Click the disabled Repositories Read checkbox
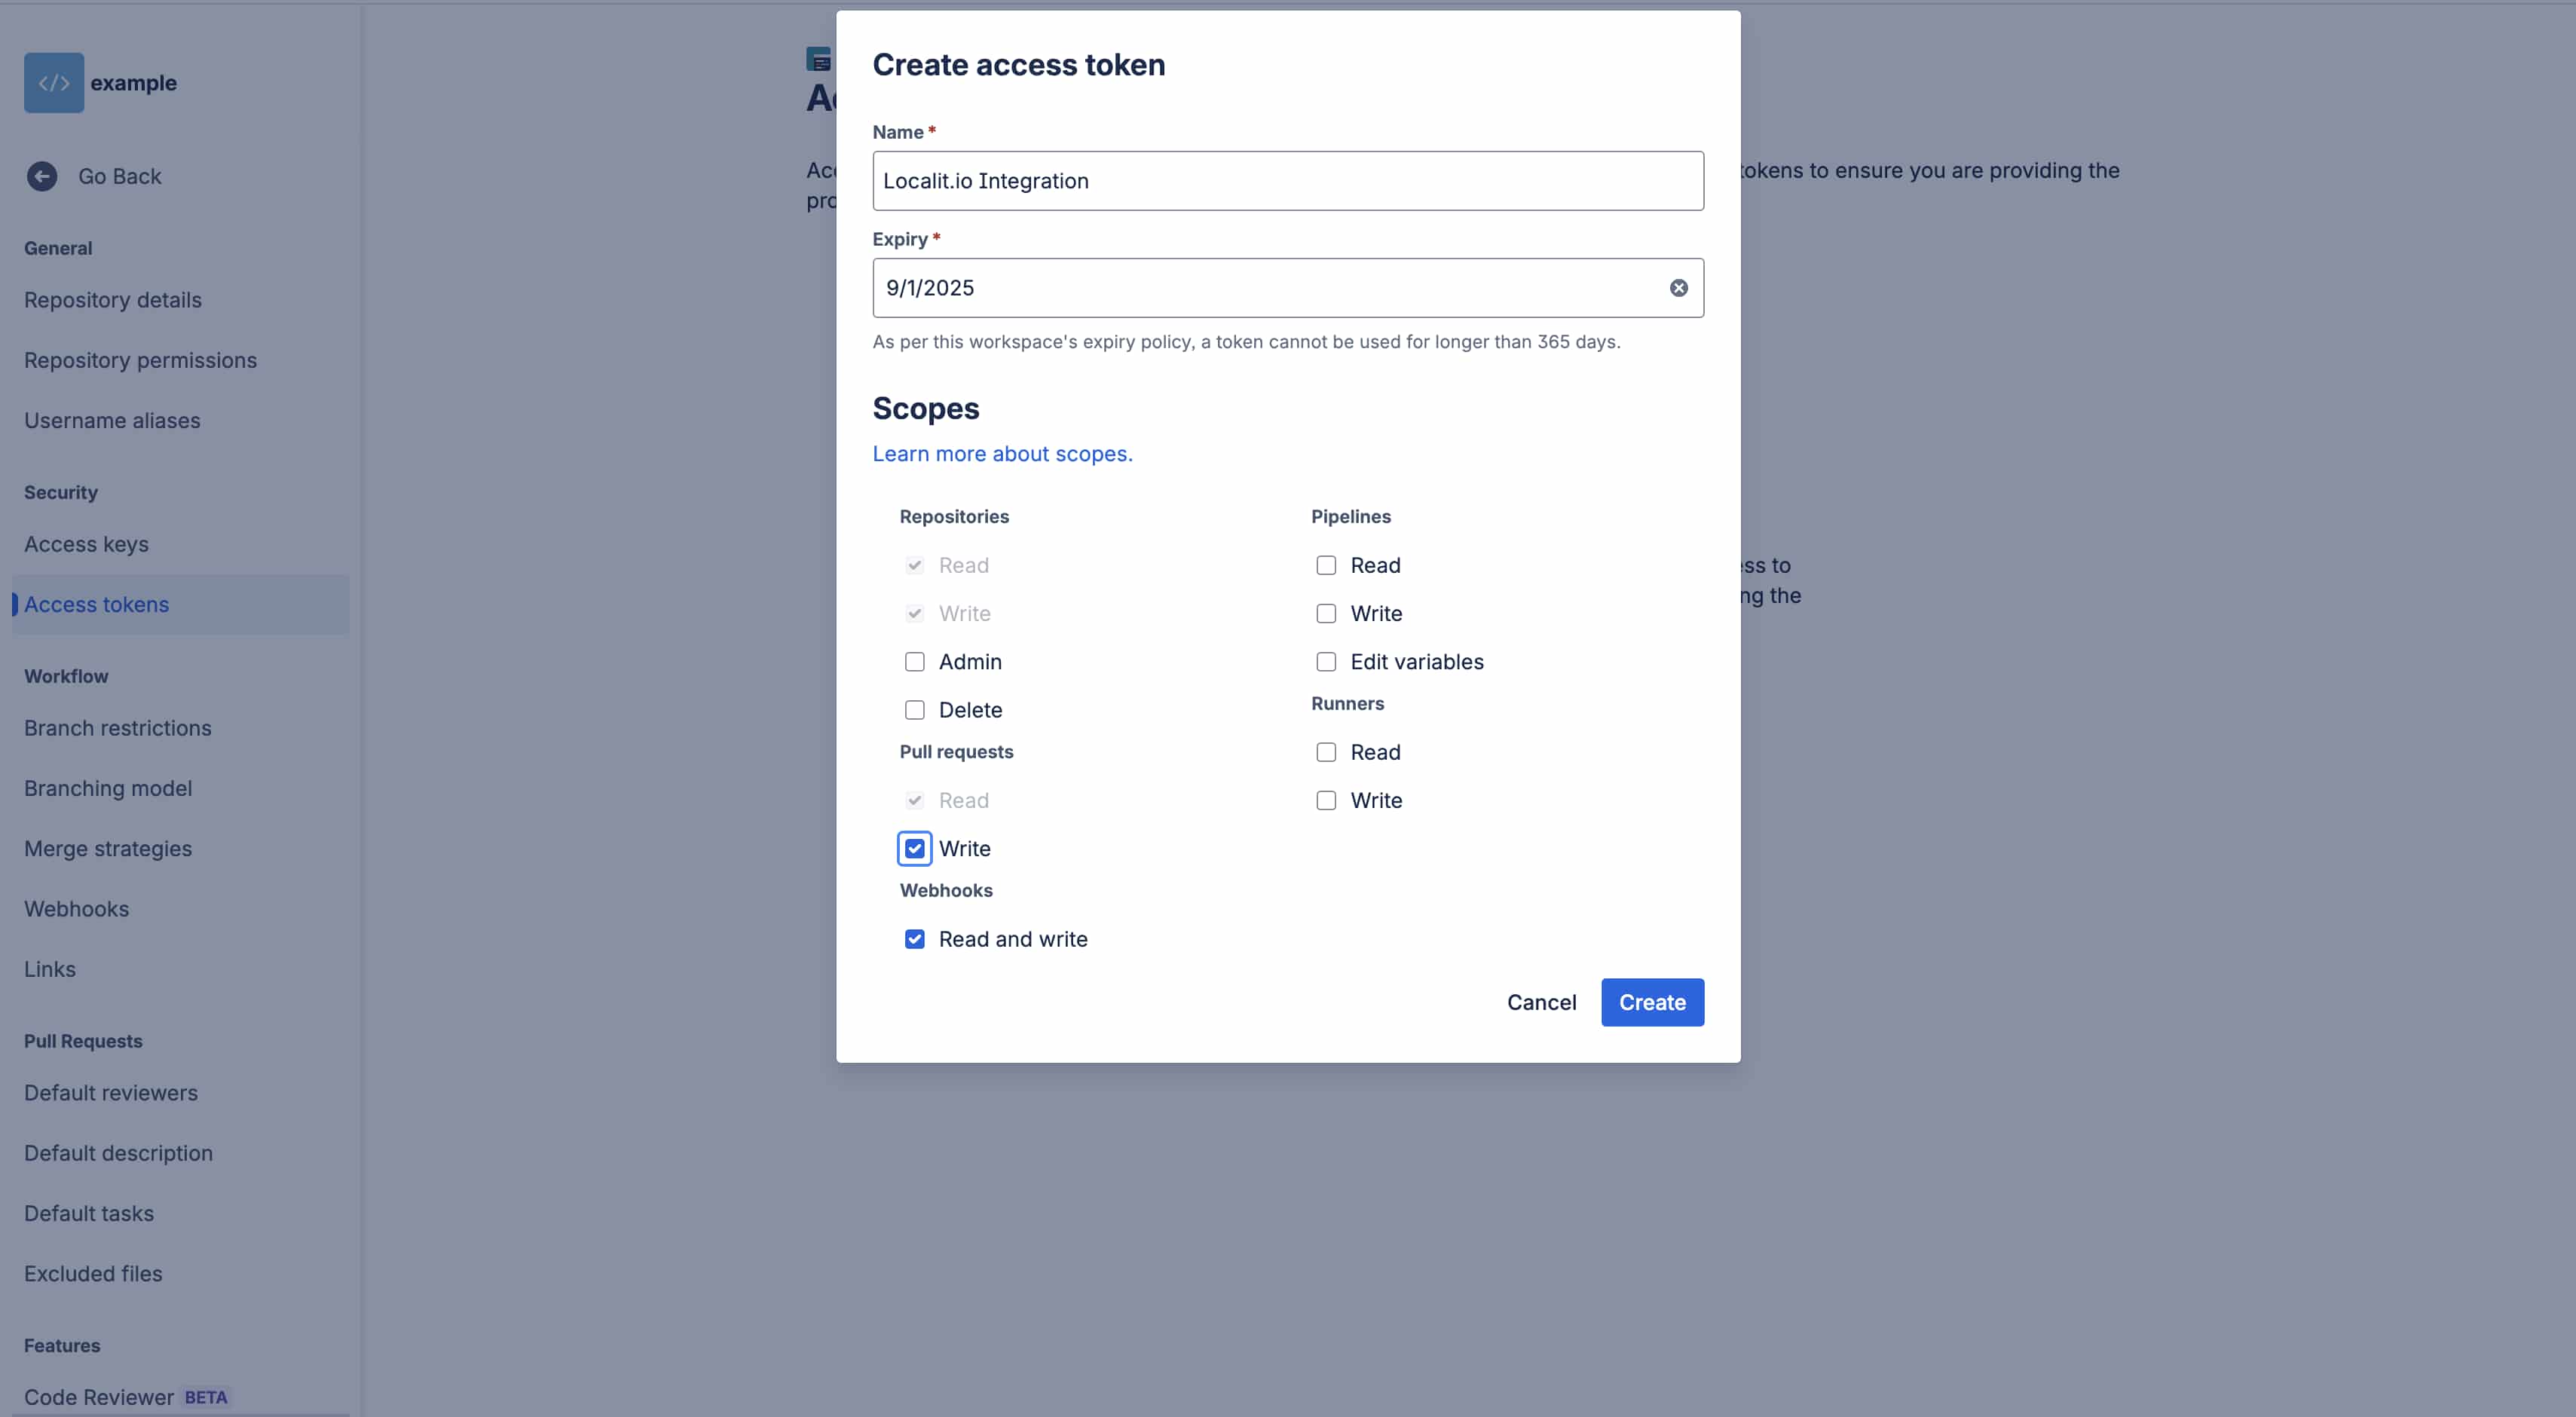This screenshot has height=1417, width=2576. click(914, 566)
